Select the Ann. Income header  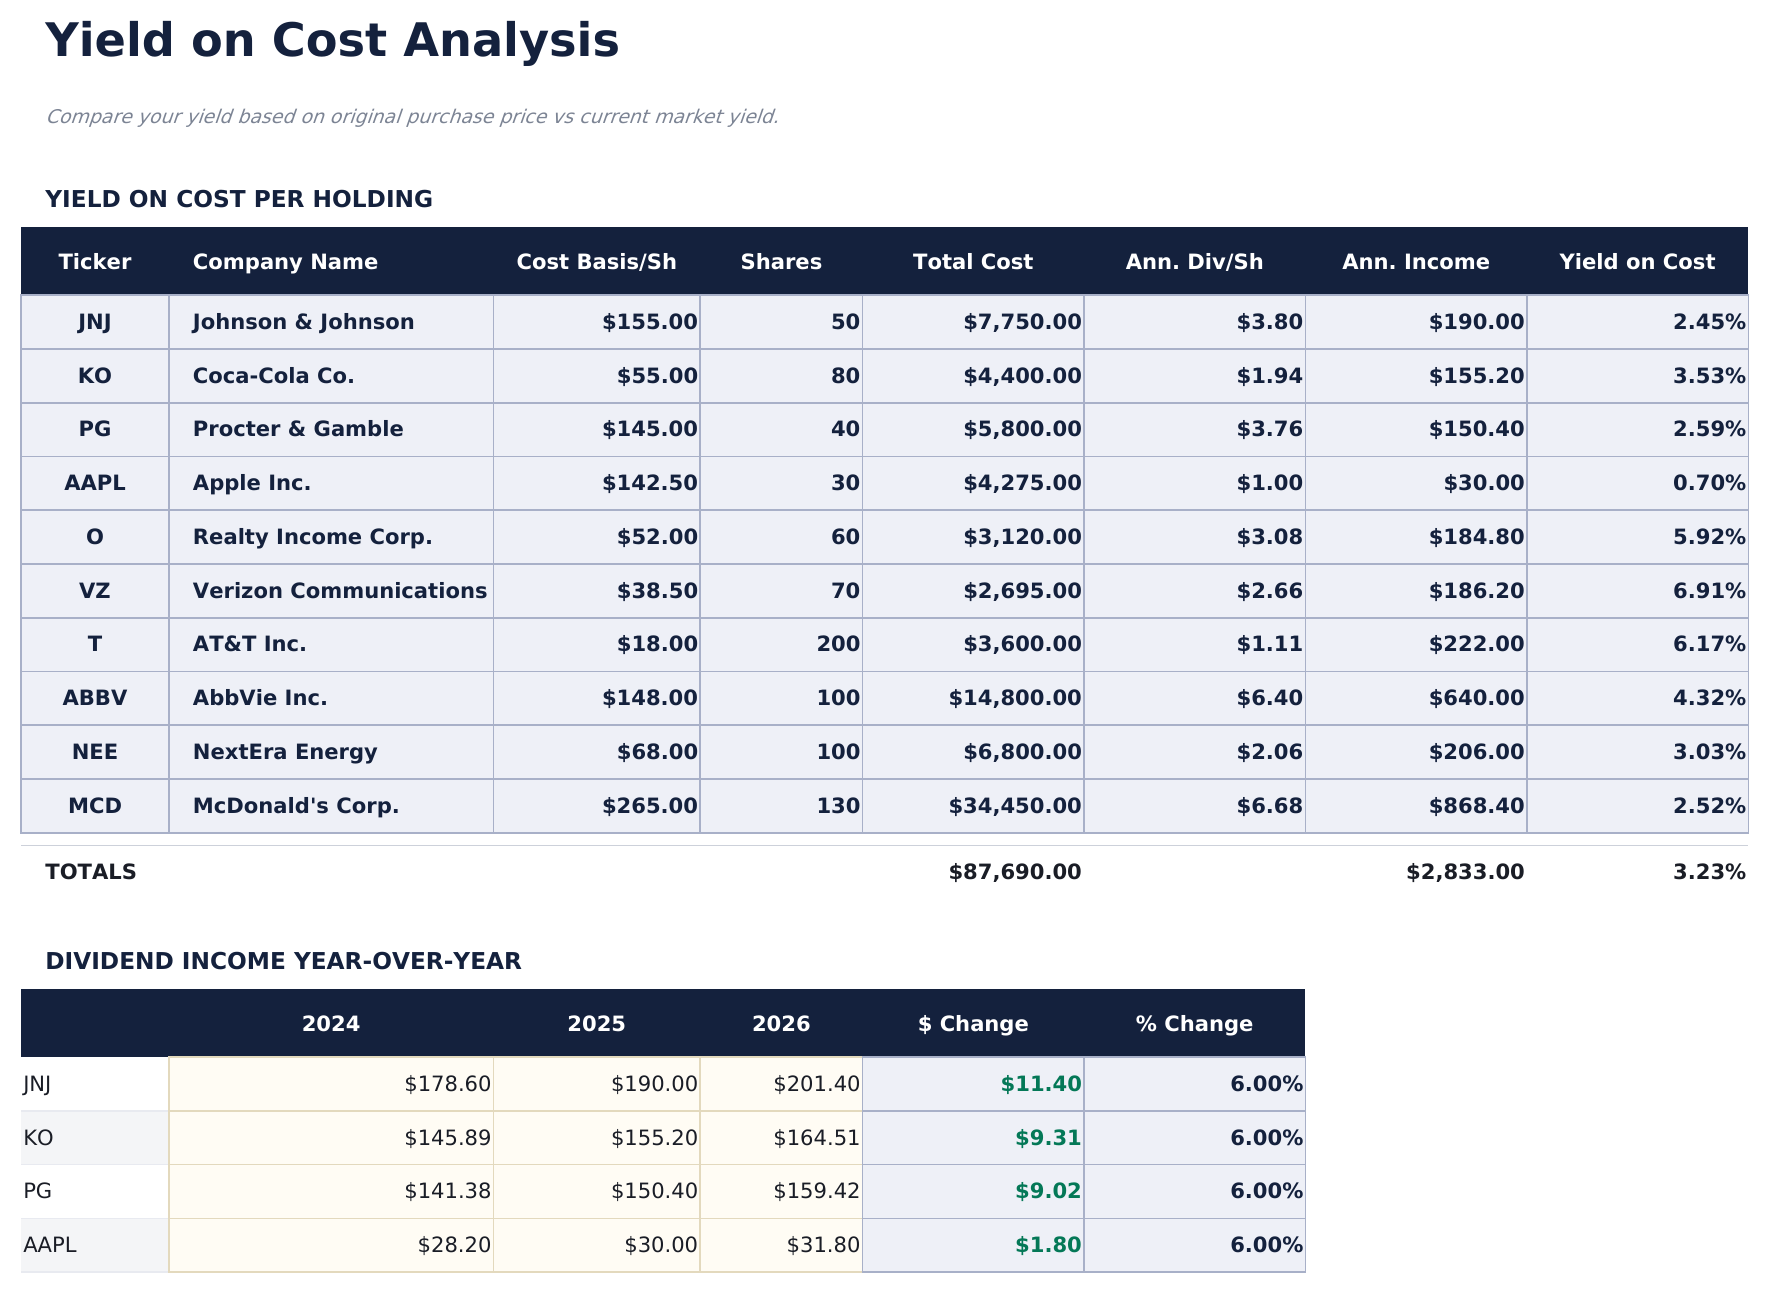tap(1415, 261)
